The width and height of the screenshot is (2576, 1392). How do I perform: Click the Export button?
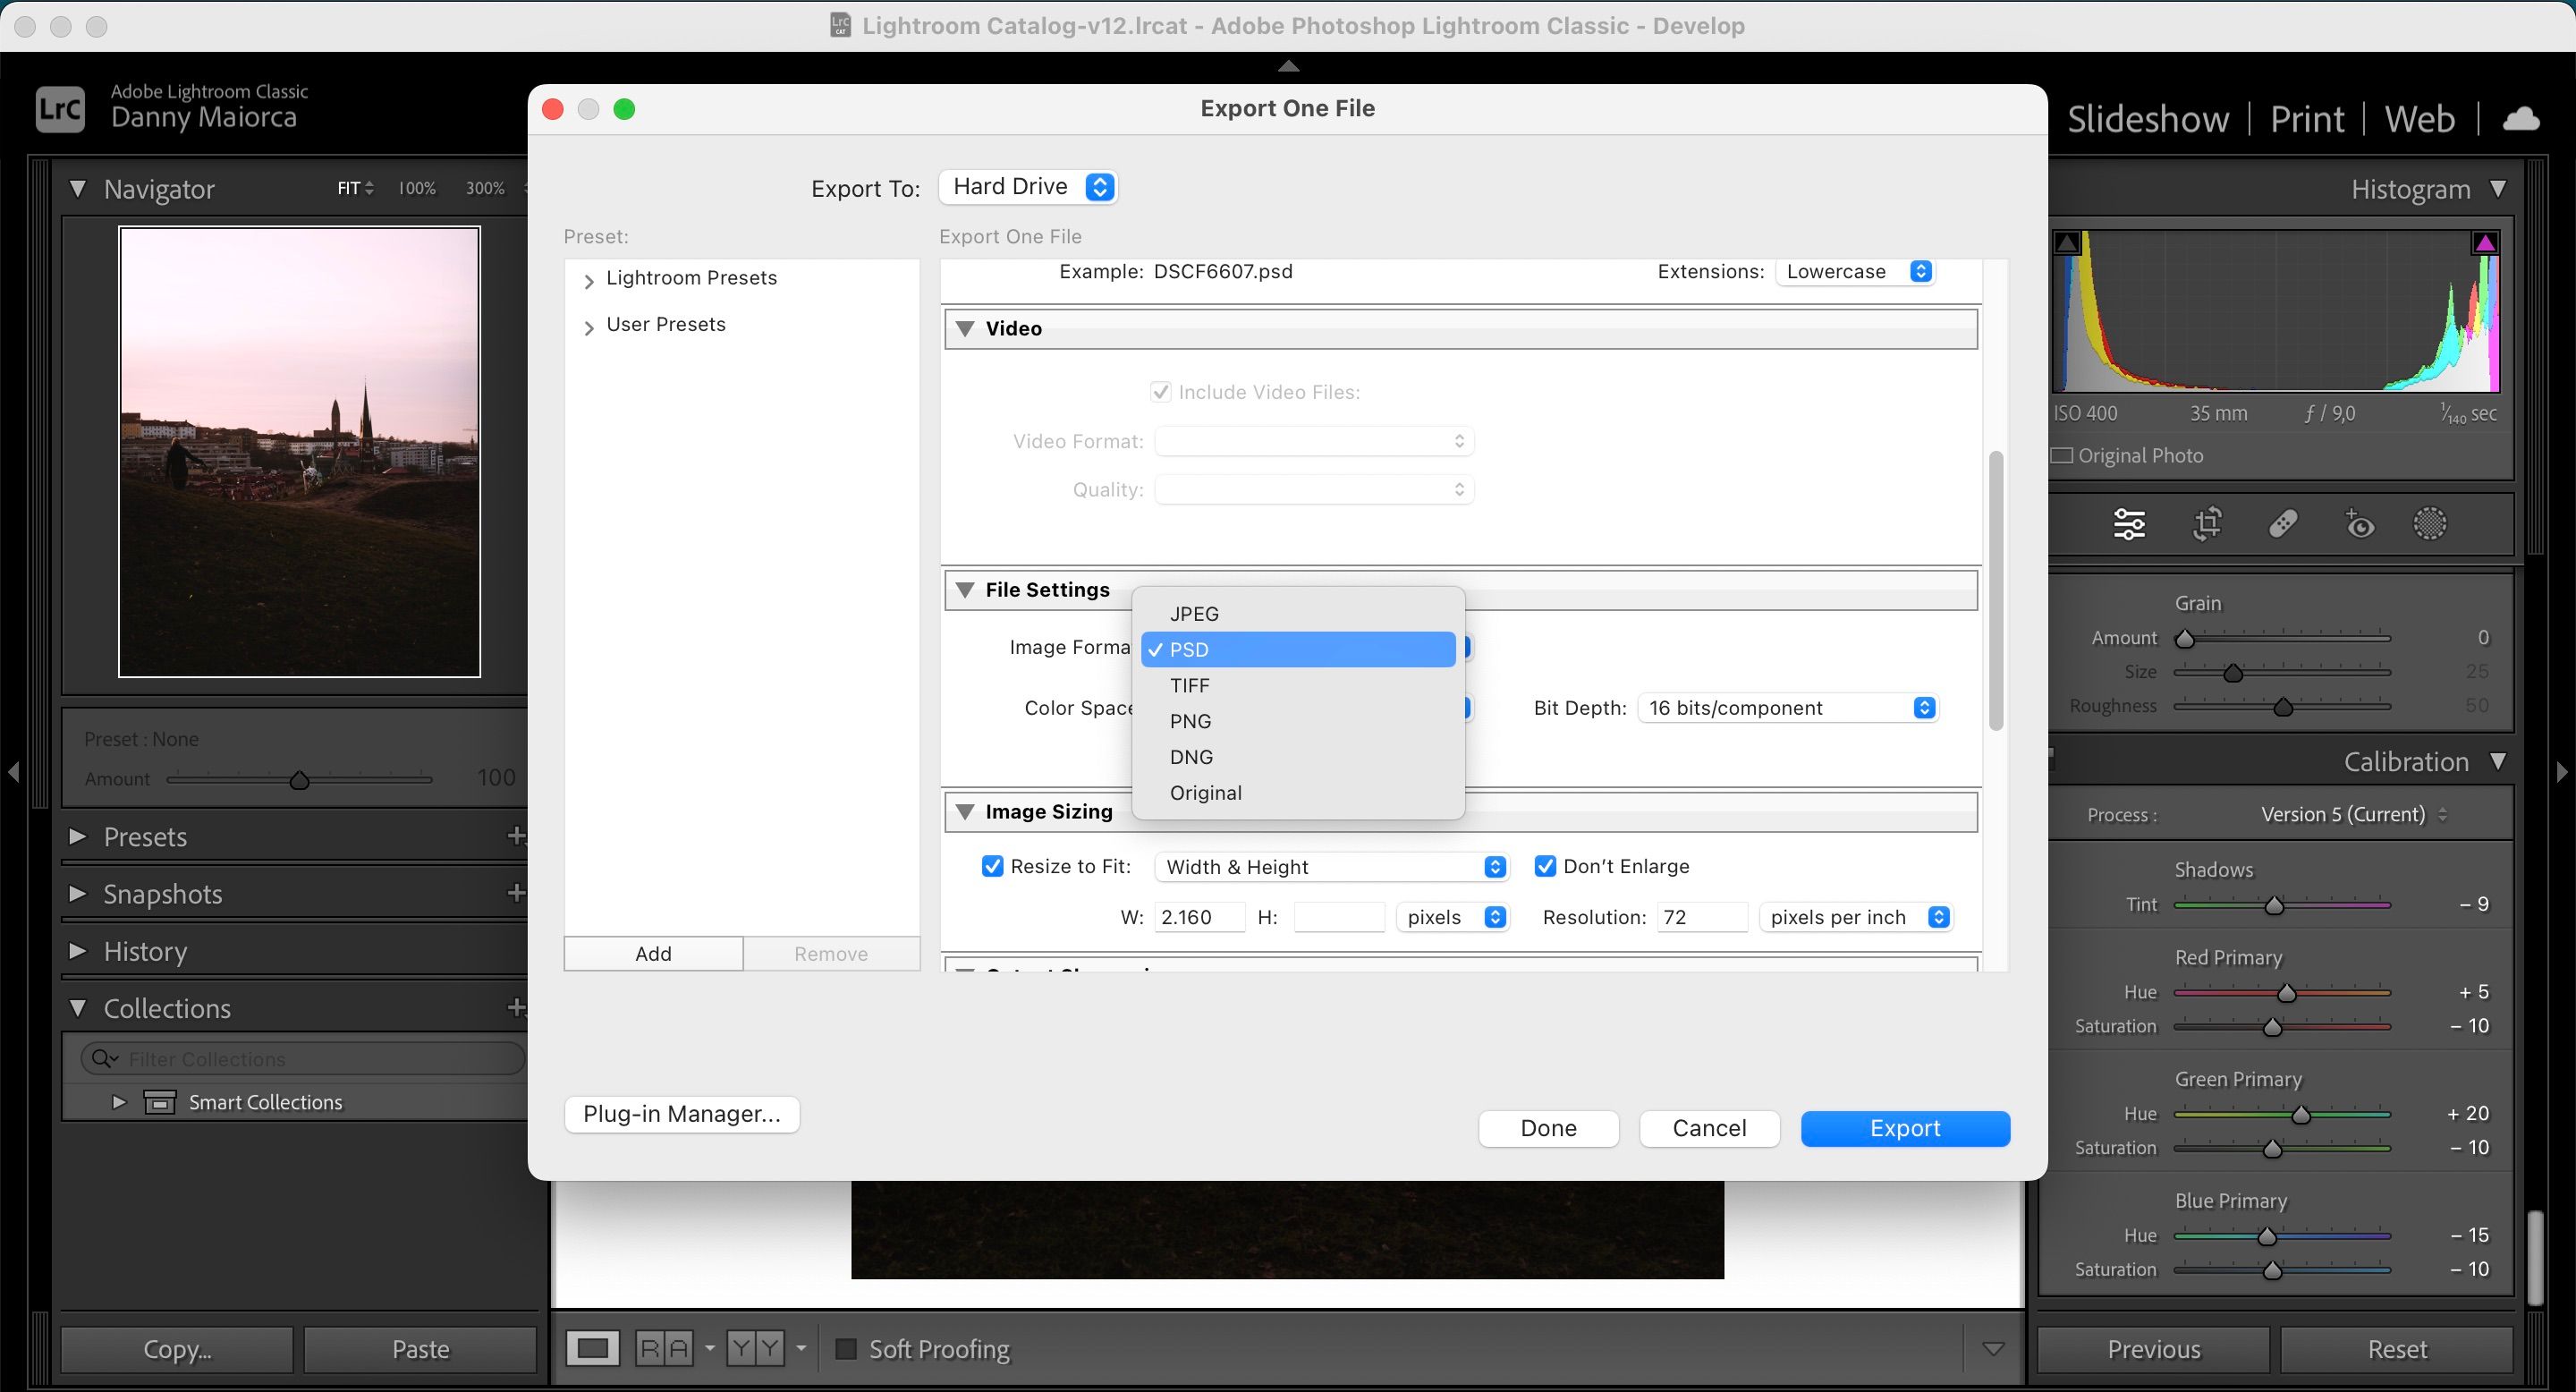point(1904,1128)
